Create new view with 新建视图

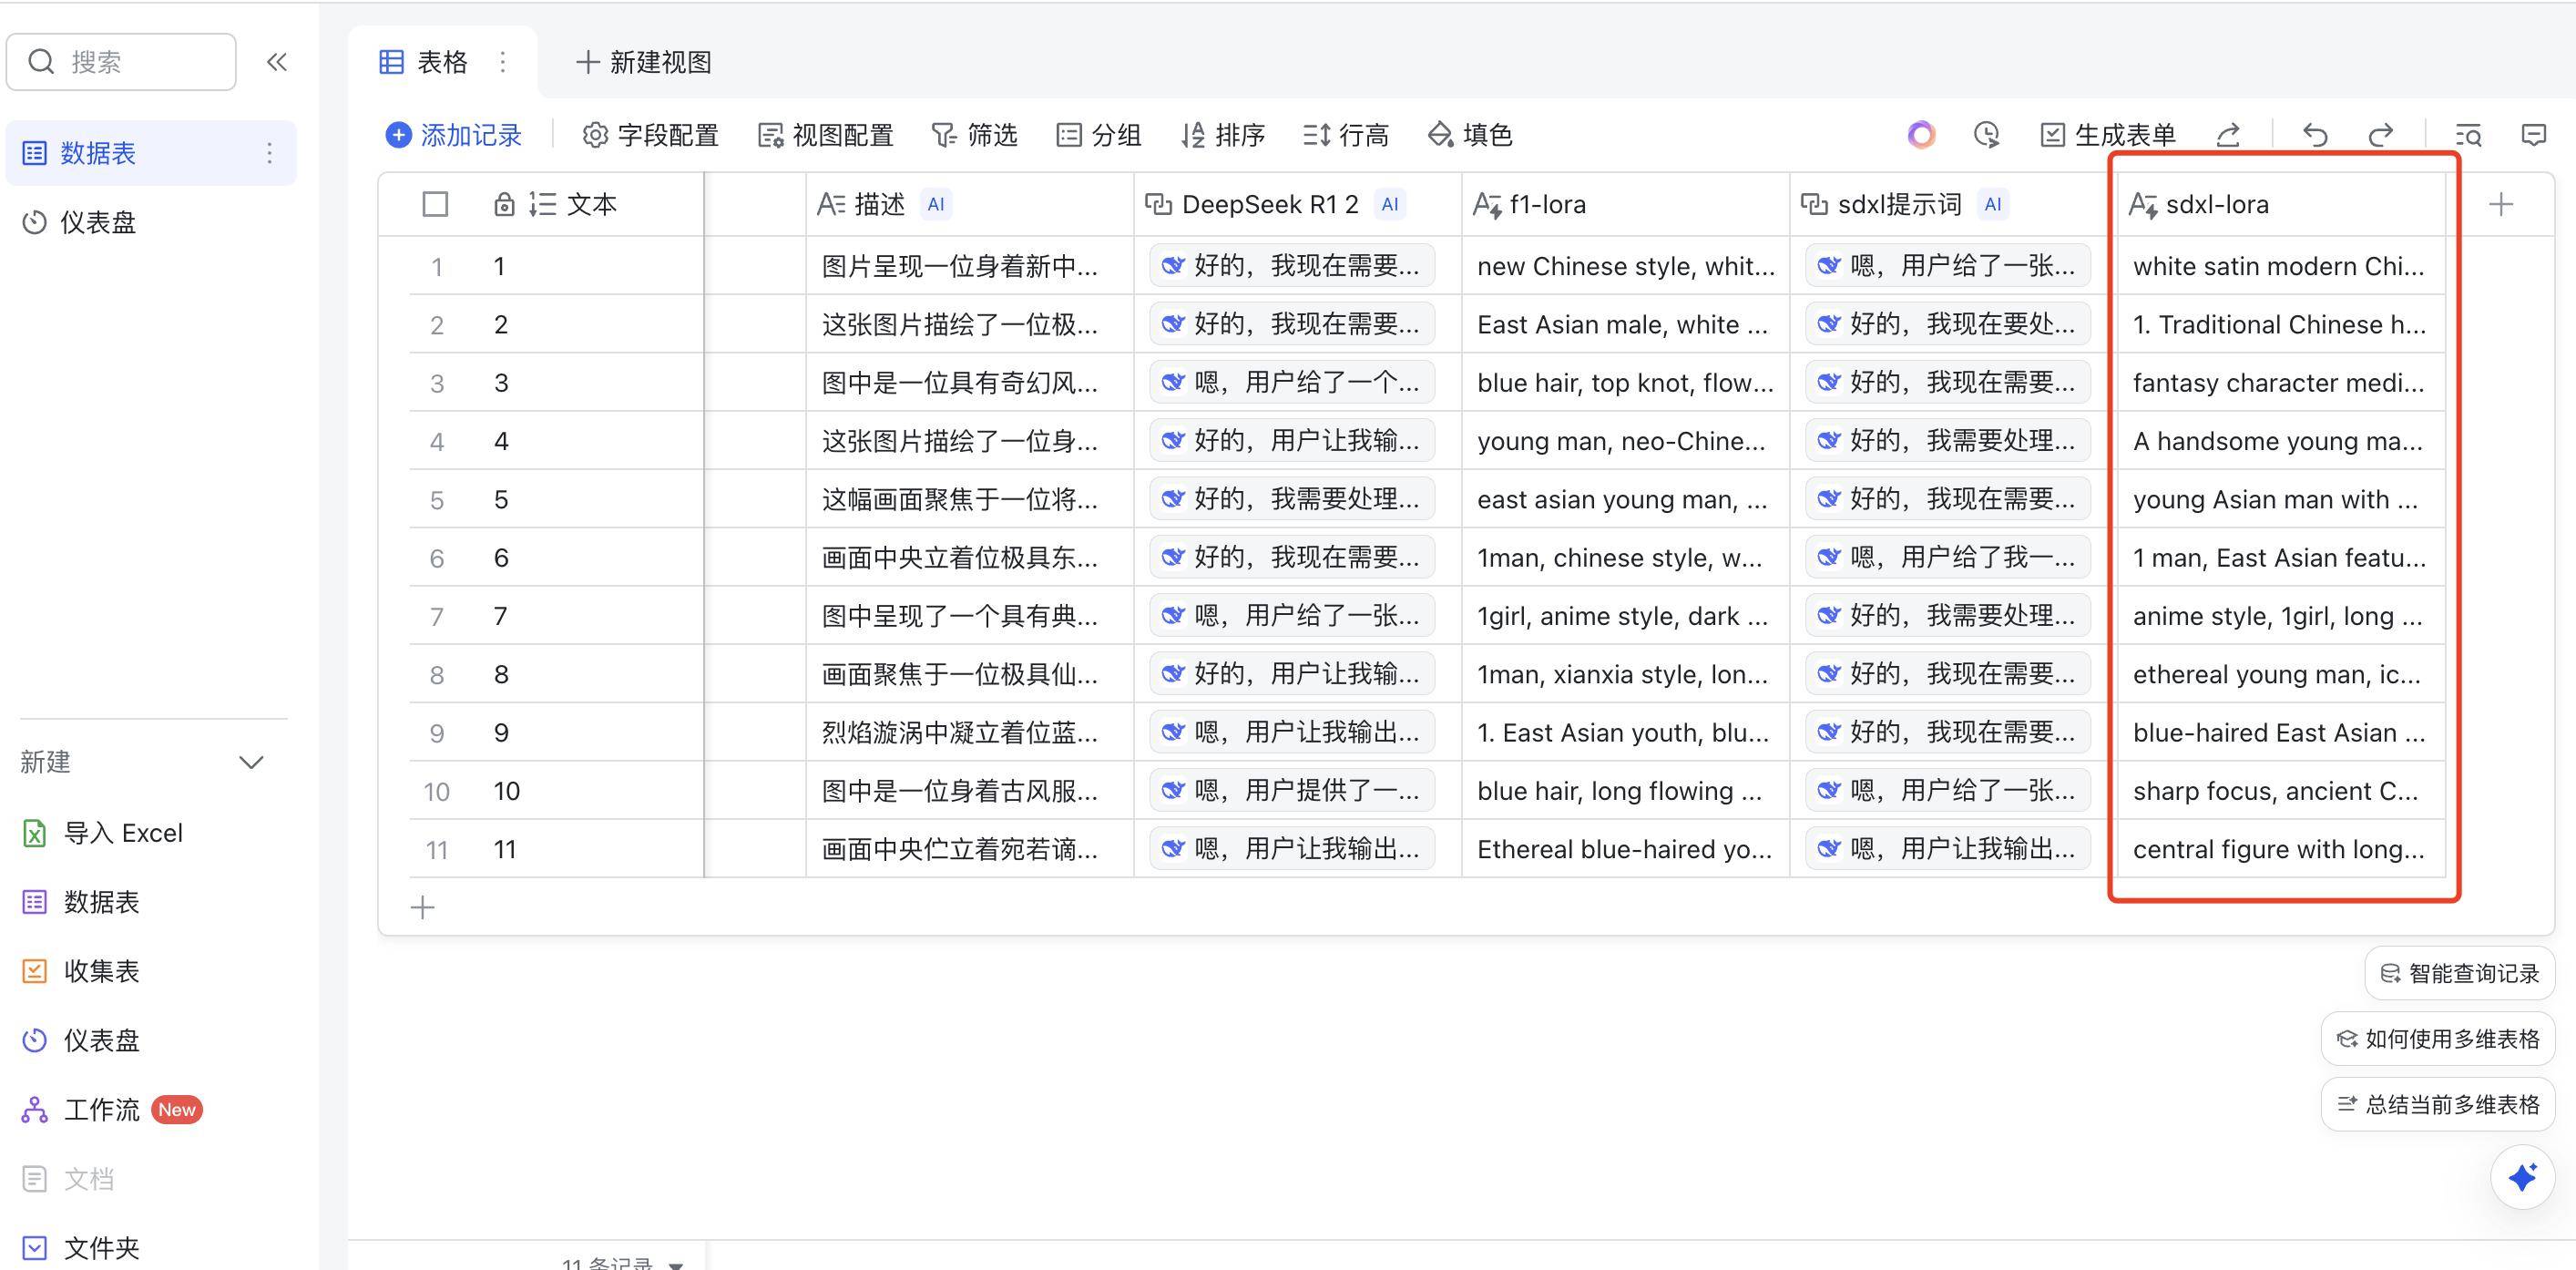[x=643, y=62]
